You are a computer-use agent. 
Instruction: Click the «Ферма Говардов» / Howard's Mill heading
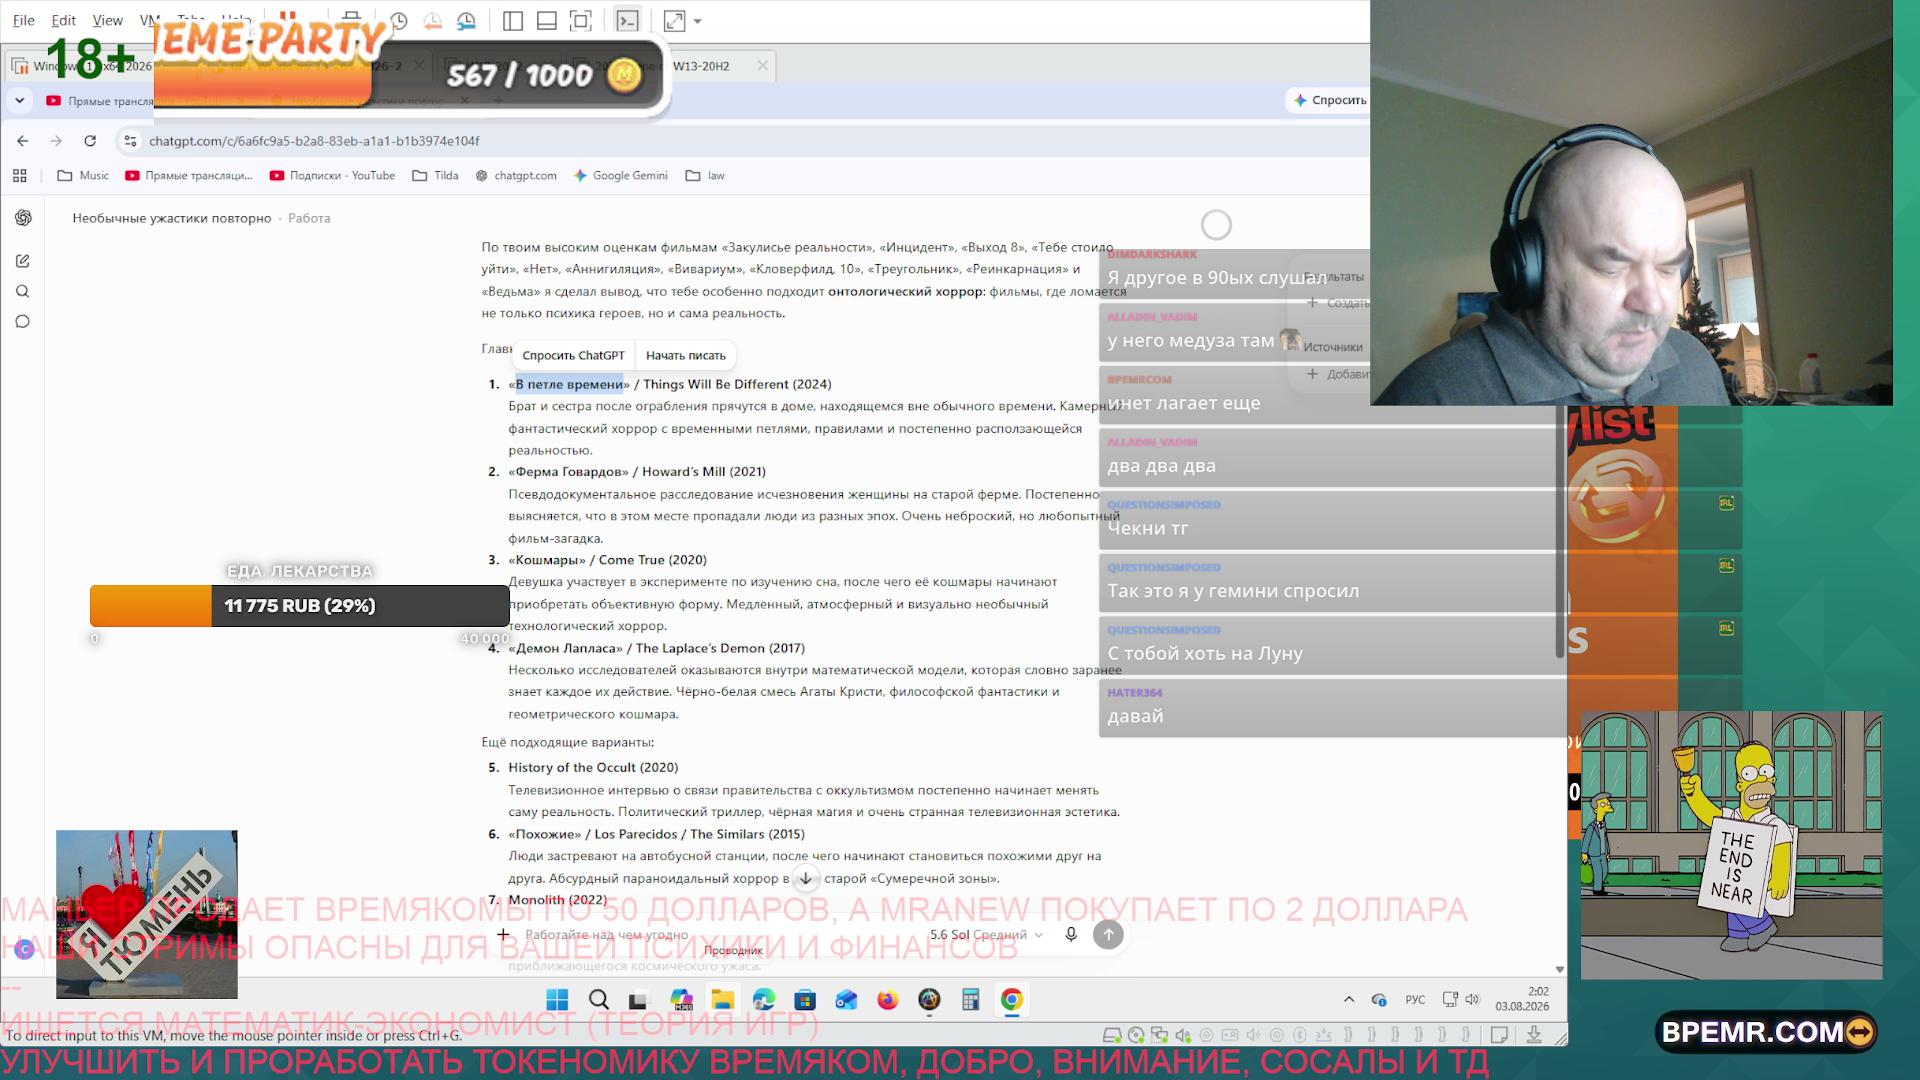tap(637, 472)
